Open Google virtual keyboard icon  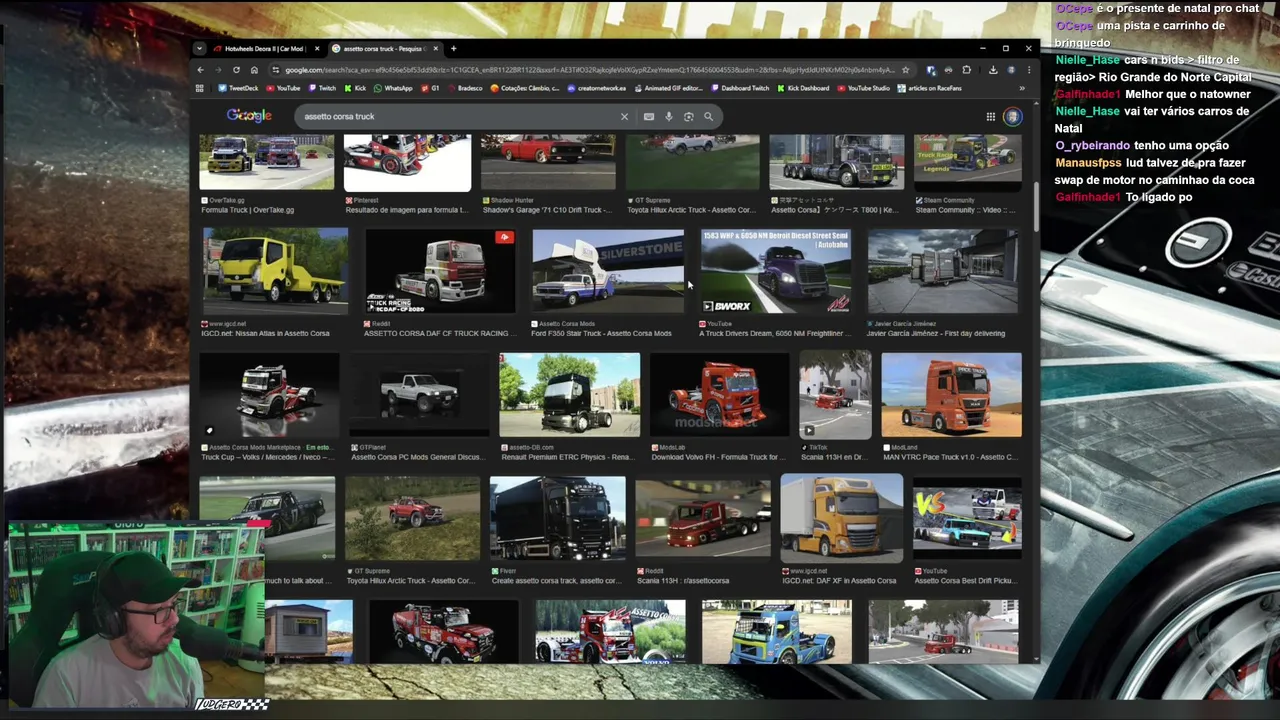click(x=649, y=116)
